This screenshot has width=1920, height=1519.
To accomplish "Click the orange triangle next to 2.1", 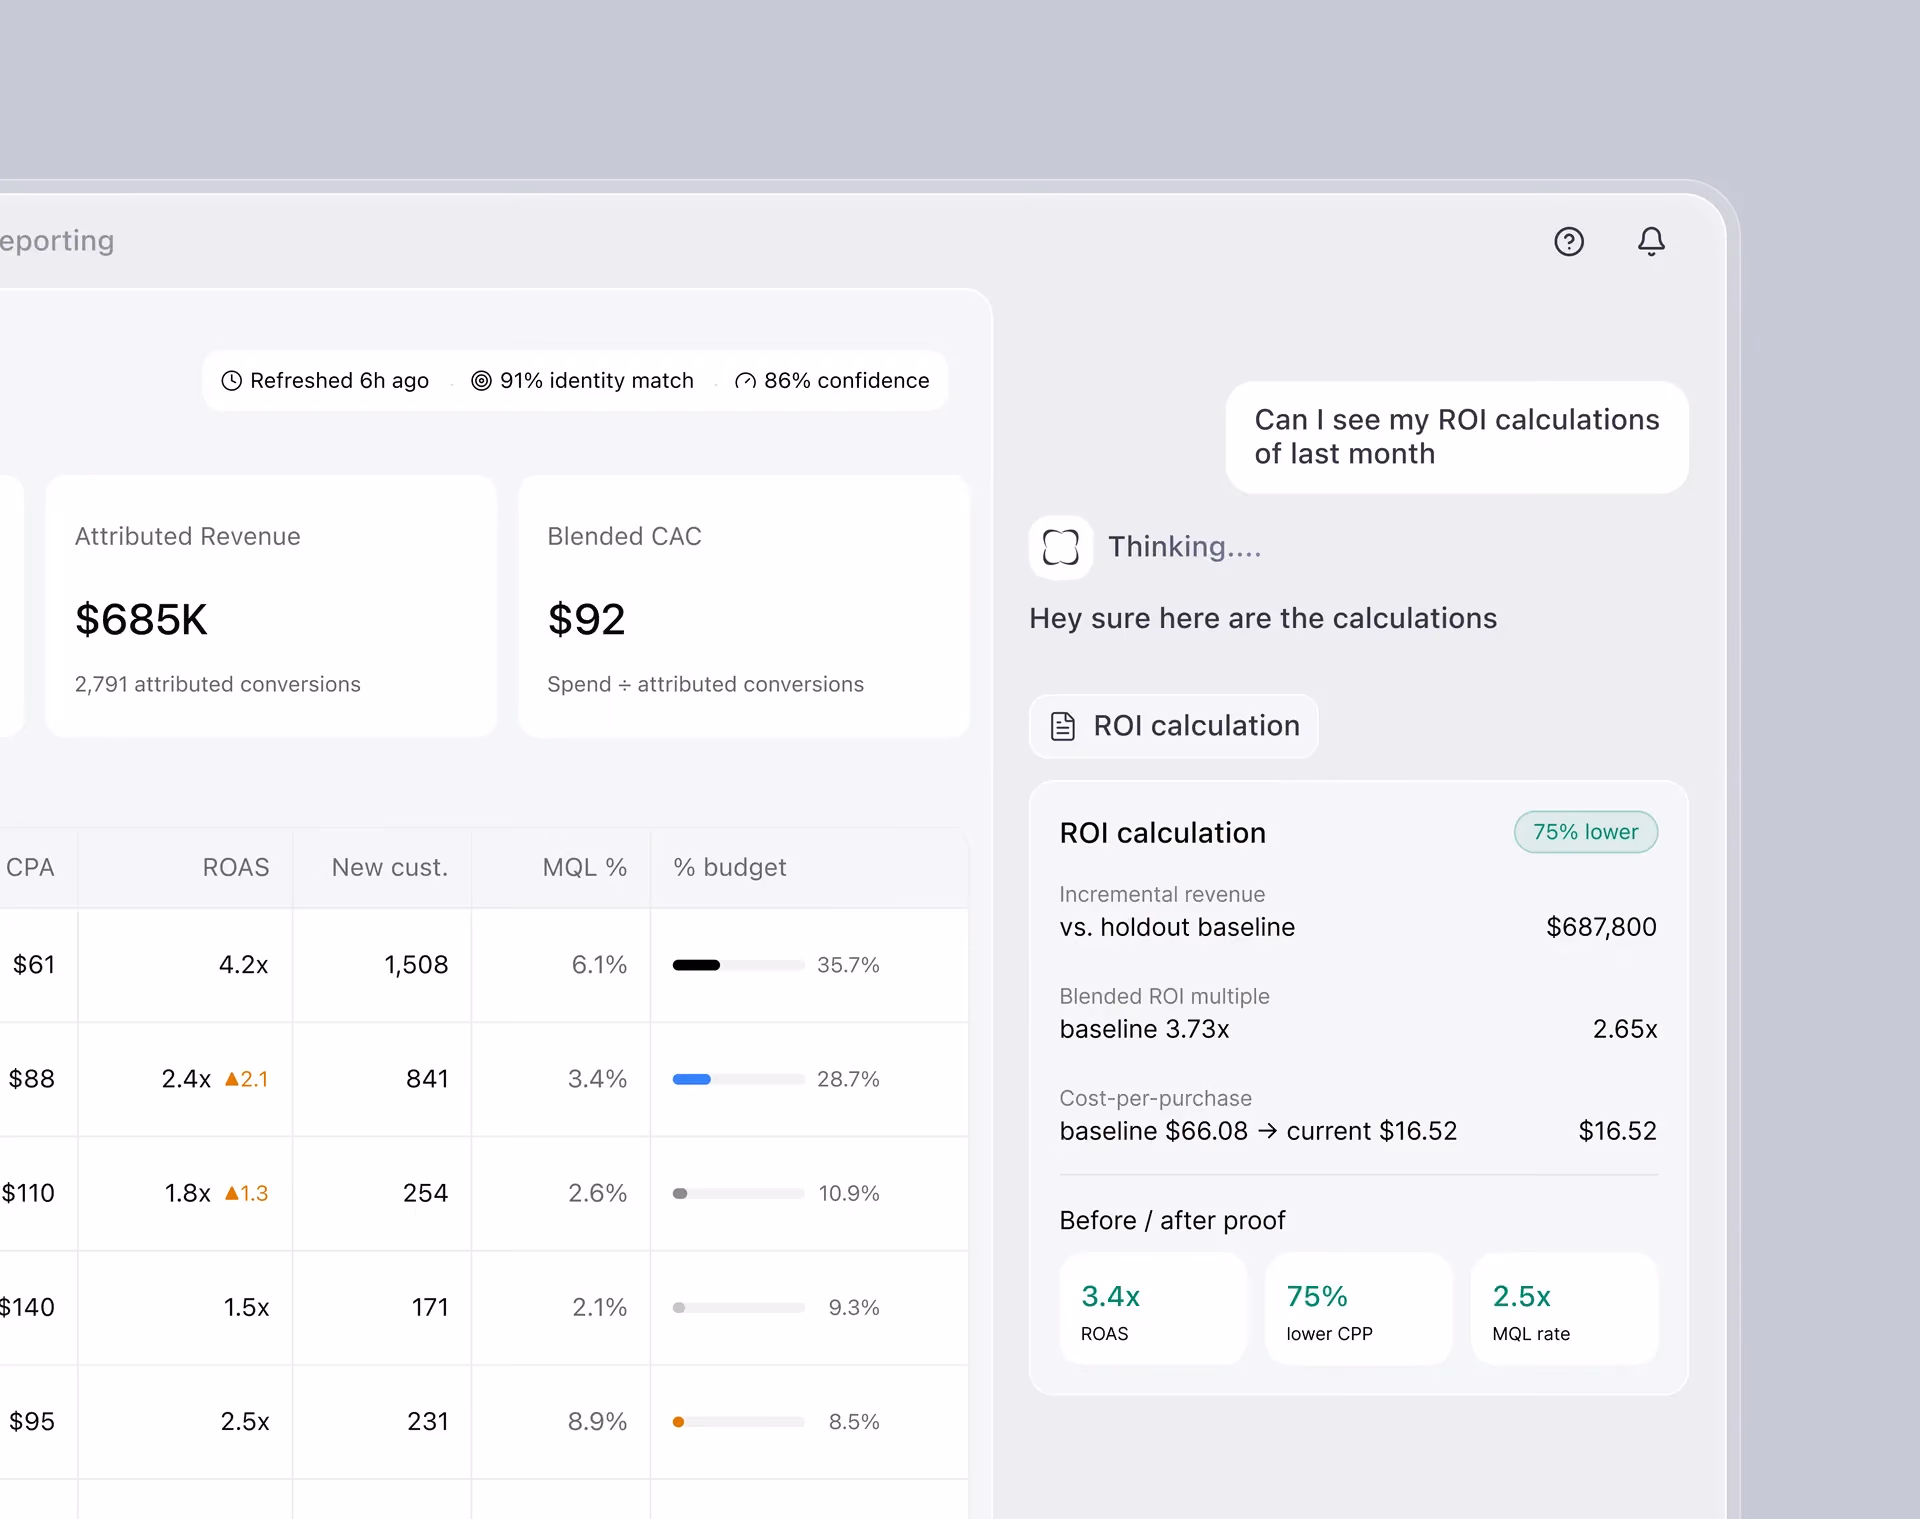I will 231,1079.
